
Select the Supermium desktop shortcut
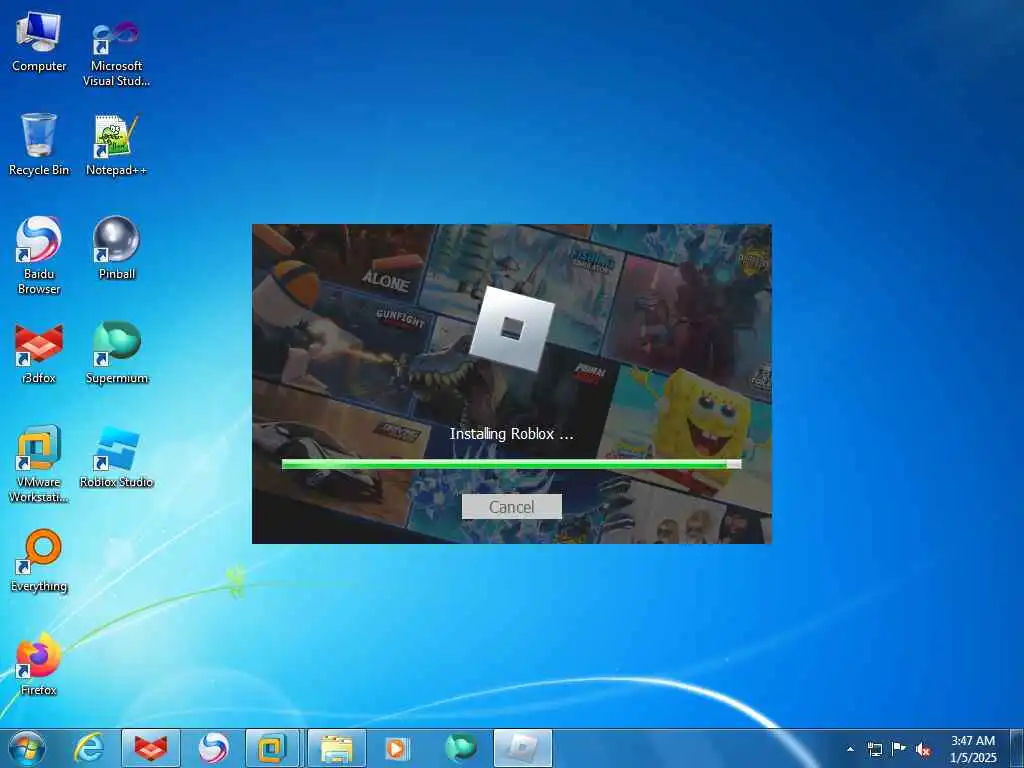[x=116, y=353]
